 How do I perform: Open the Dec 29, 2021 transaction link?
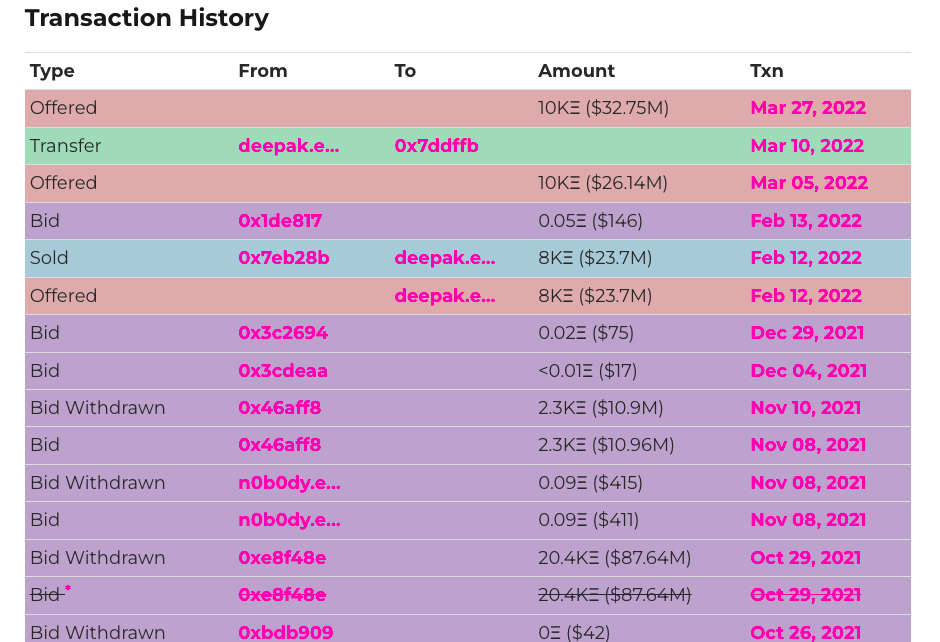tap(807, 333)
